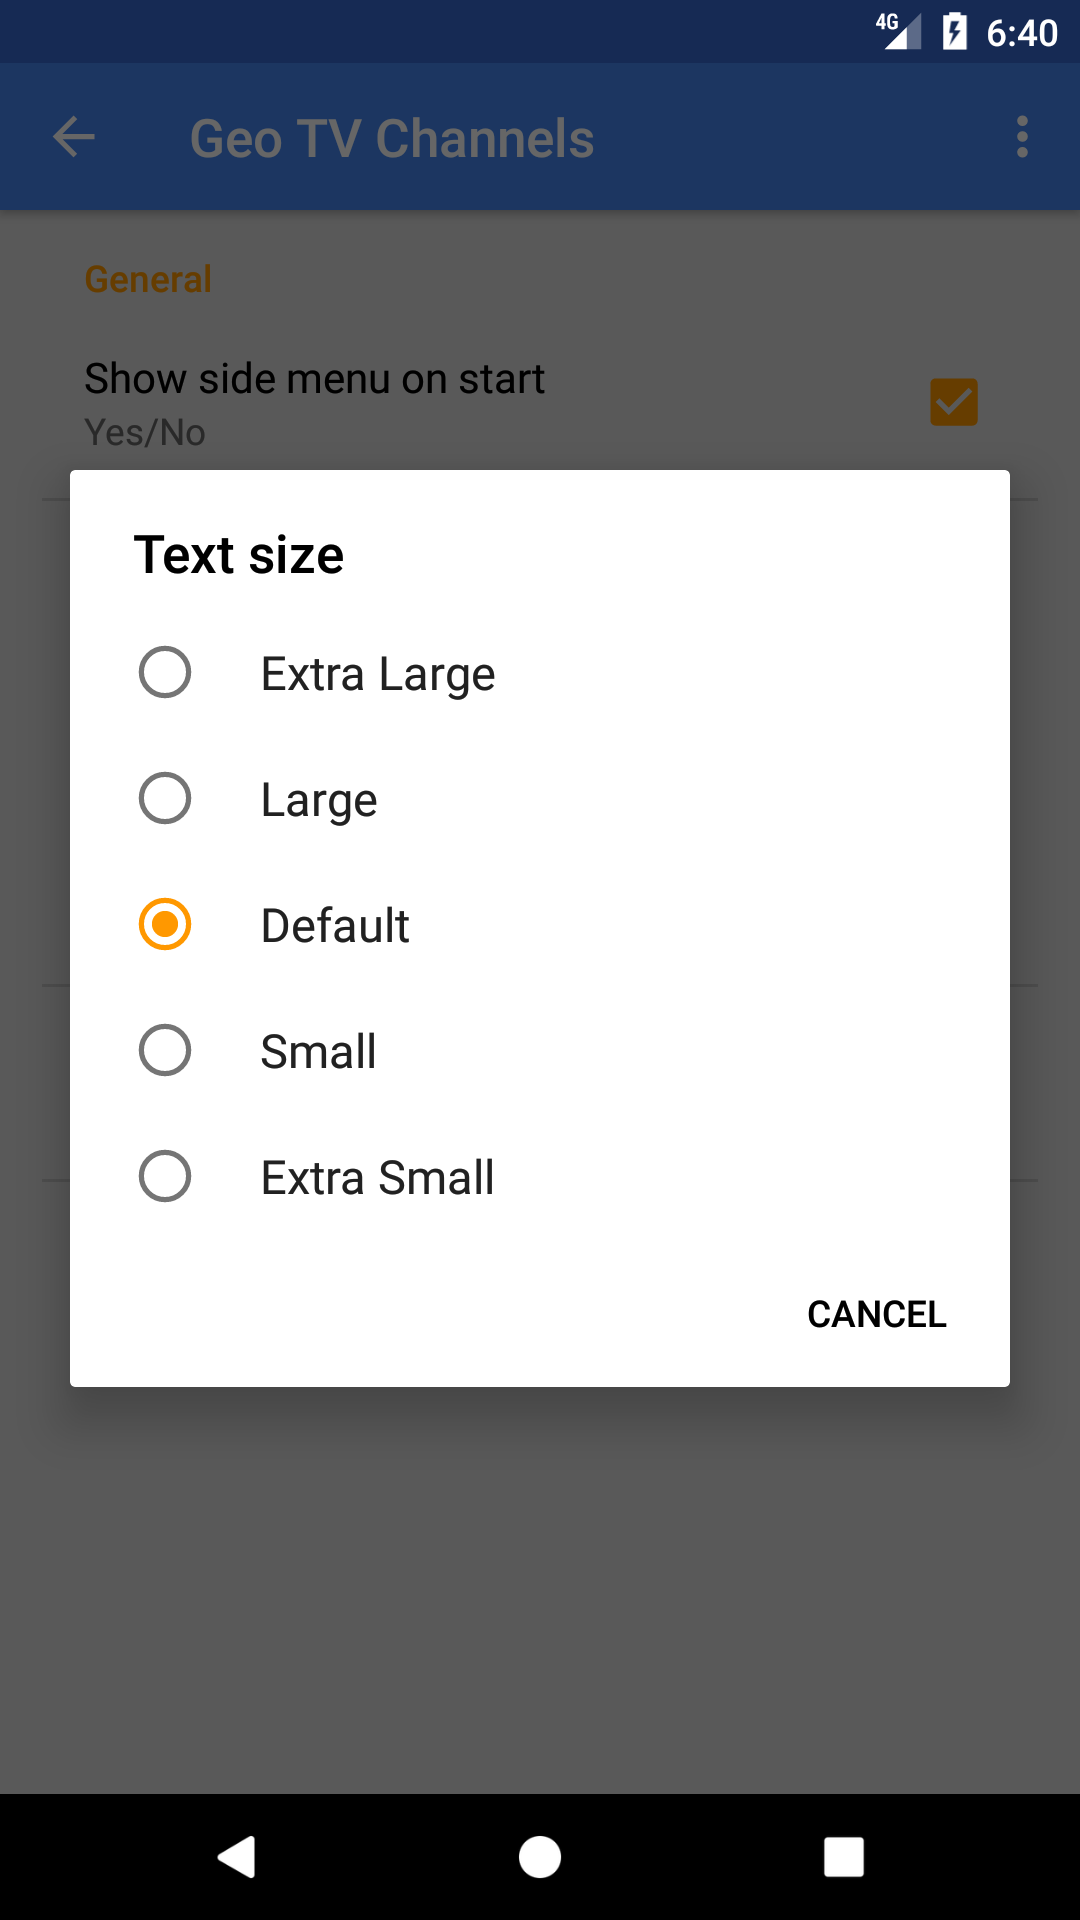This screenshot has width=1080, height=1920.
Task: Select the Default radio button
Action: click(165, 924)
